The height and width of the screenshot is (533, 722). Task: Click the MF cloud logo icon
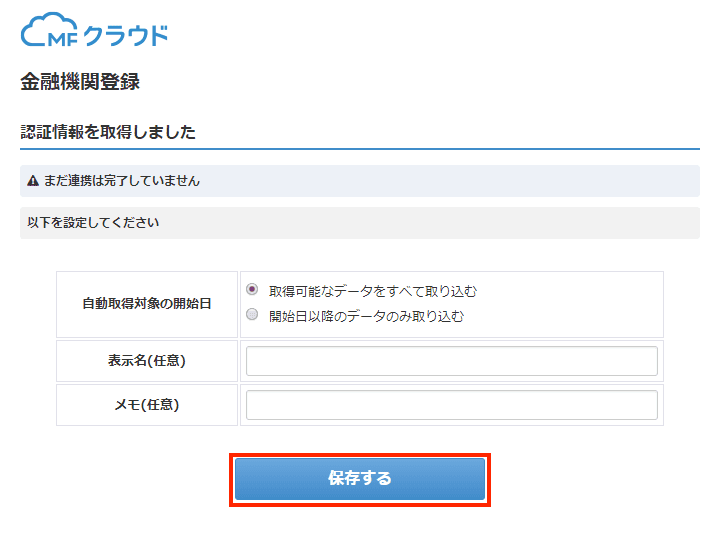click(x=49, y=31)
